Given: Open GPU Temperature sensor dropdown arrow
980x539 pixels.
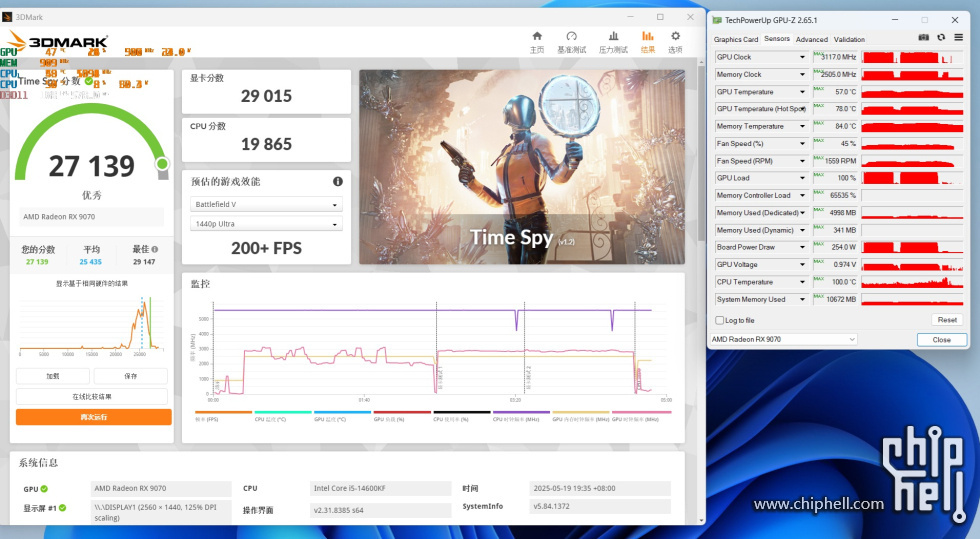Looking at the screenshot, I should 802,92.
